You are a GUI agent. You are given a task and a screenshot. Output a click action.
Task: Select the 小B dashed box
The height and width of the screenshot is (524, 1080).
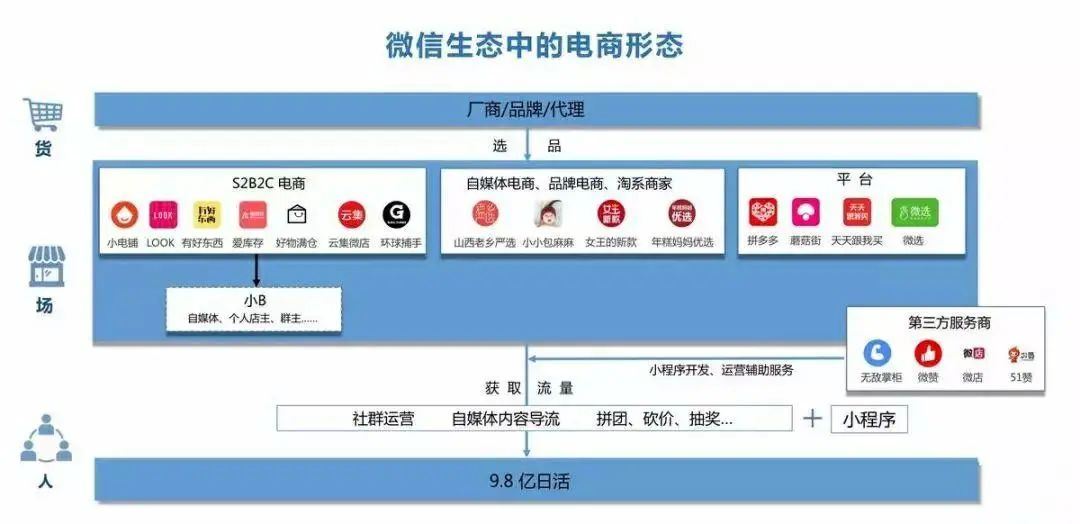point(253,309)
